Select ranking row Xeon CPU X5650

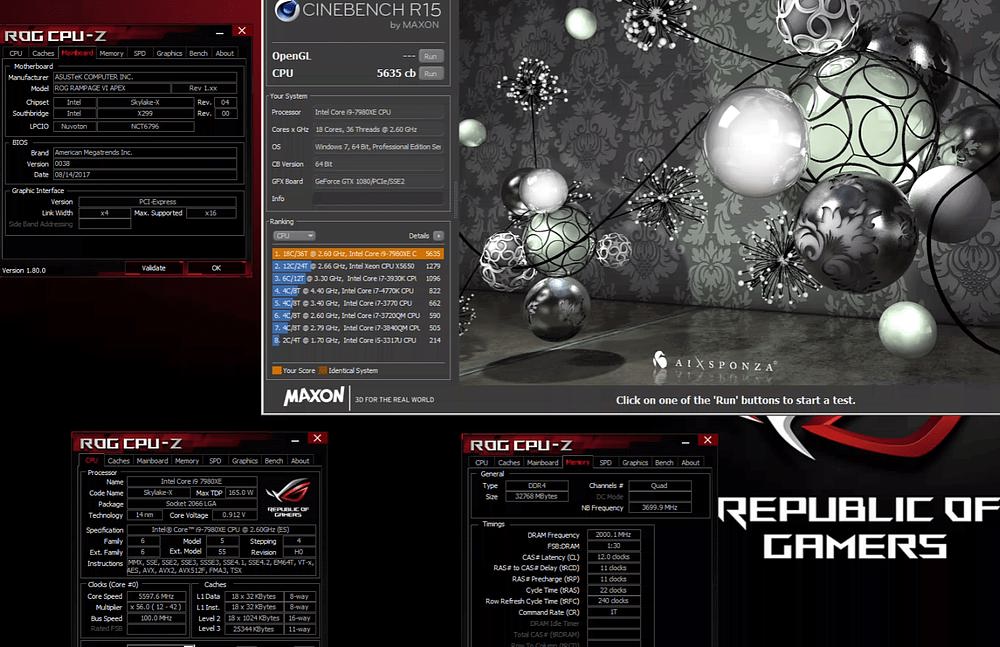pos(358,266)
